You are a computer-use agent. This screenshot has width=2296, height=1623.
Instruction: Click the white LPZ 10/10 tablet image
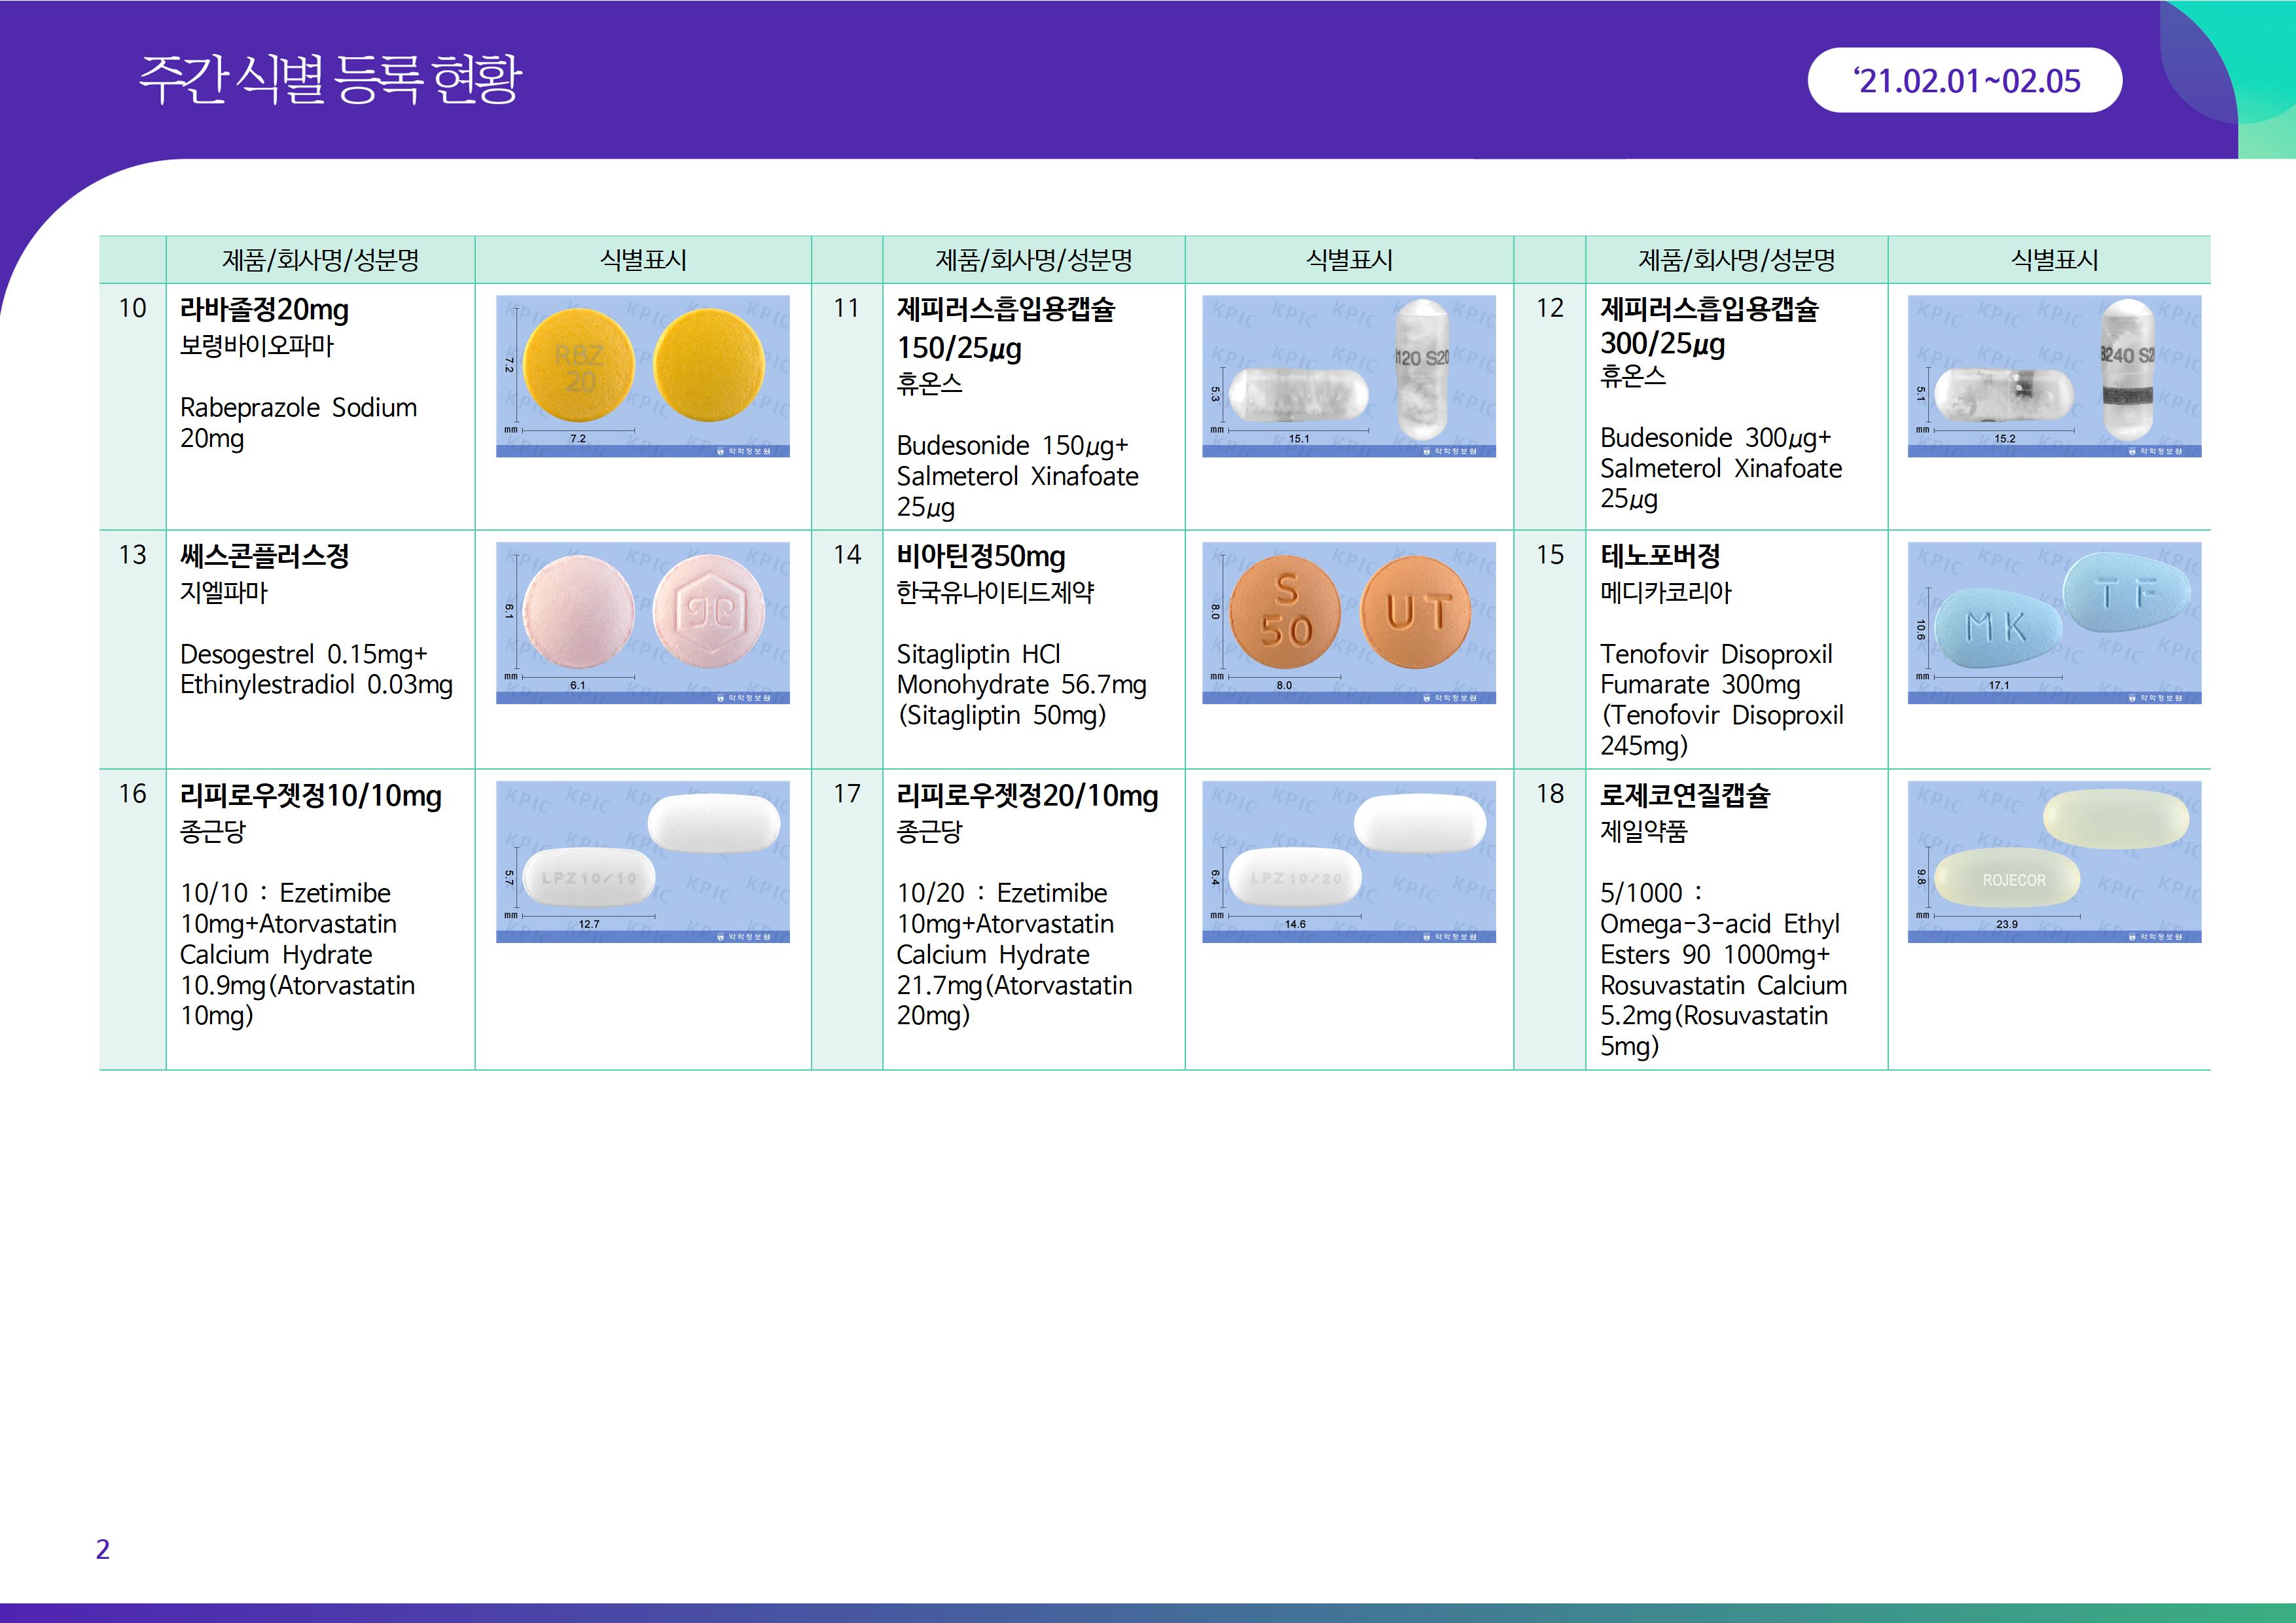642,861
